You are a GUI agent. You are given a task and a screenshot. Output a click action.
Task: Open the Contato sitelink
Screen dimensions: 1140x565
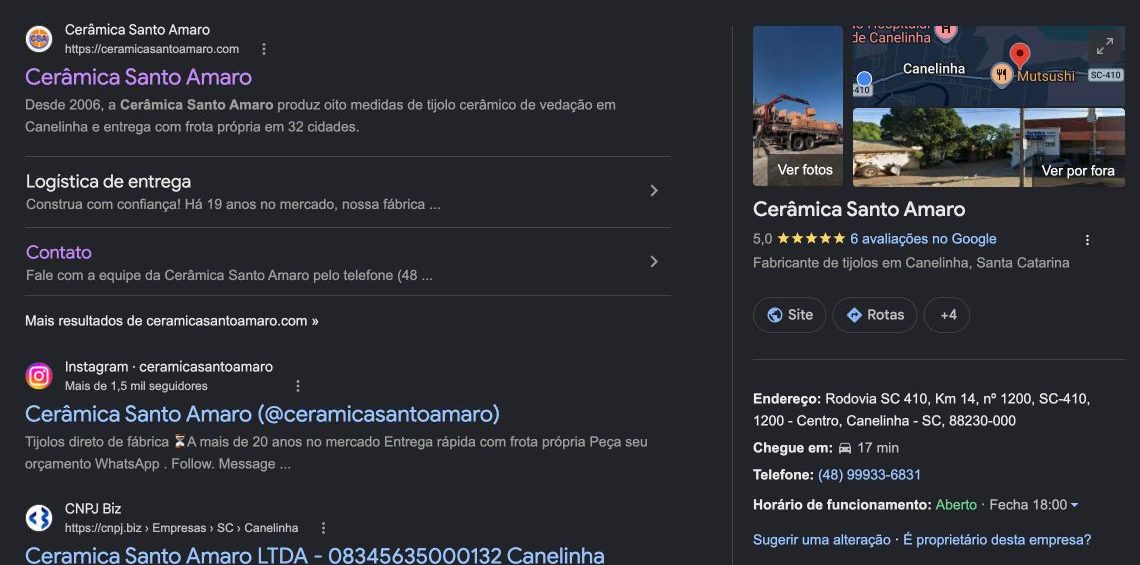click(59, 252)
